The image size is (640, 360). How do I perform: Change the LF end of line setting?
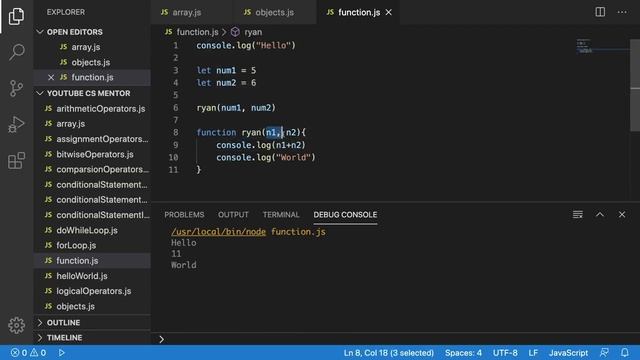click(x=533, y=353)
